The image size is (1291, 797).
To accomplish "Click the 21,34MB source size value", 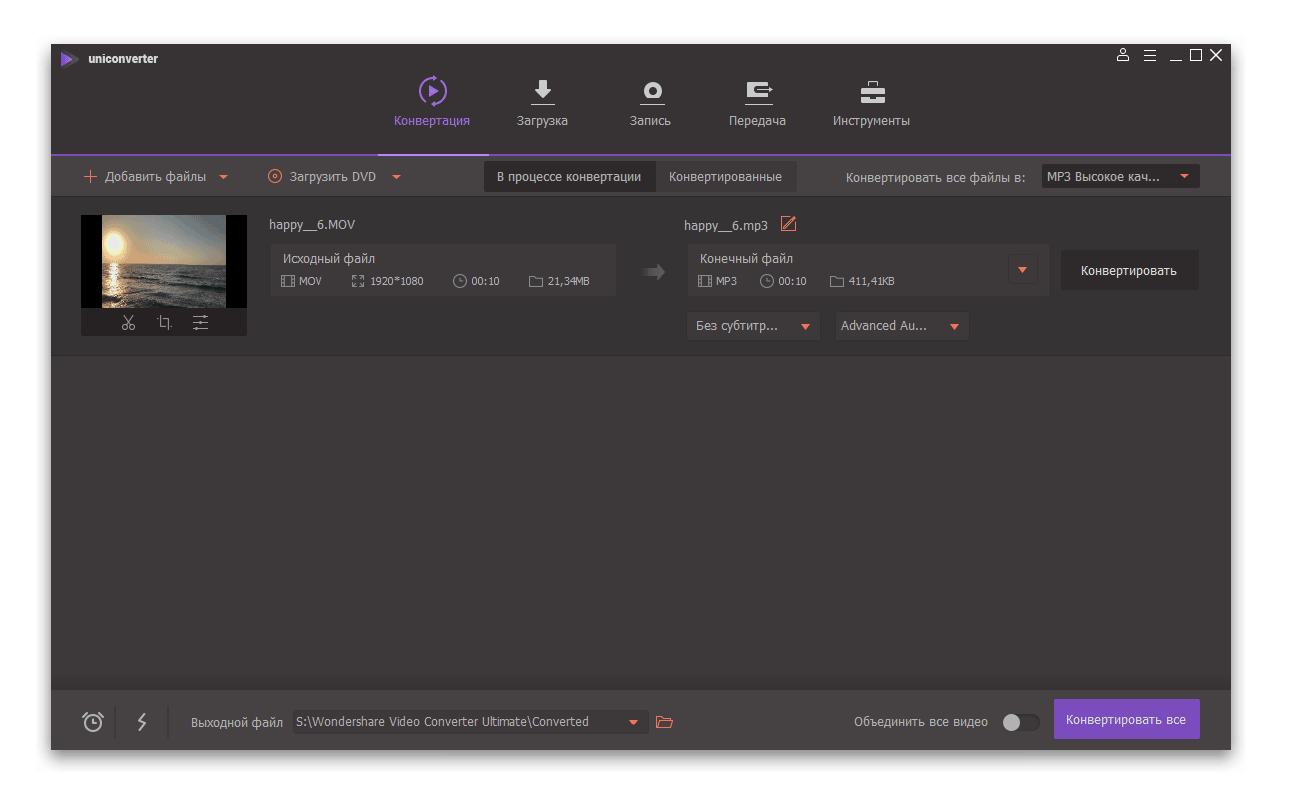I will 568,281.
